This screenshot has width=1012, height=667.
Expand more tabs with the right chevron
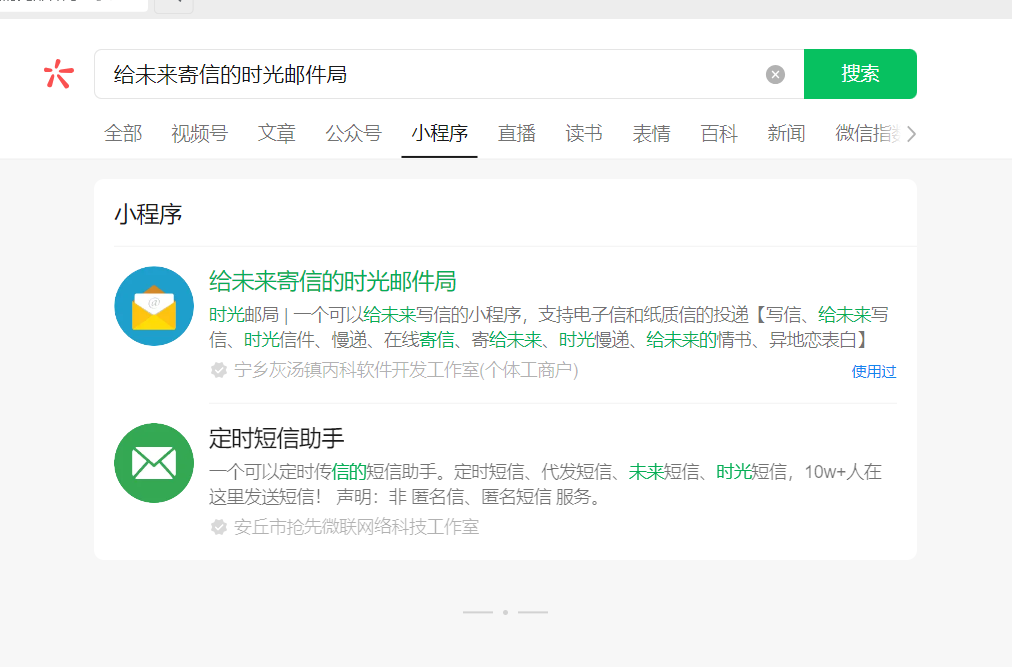pos(911,134)
